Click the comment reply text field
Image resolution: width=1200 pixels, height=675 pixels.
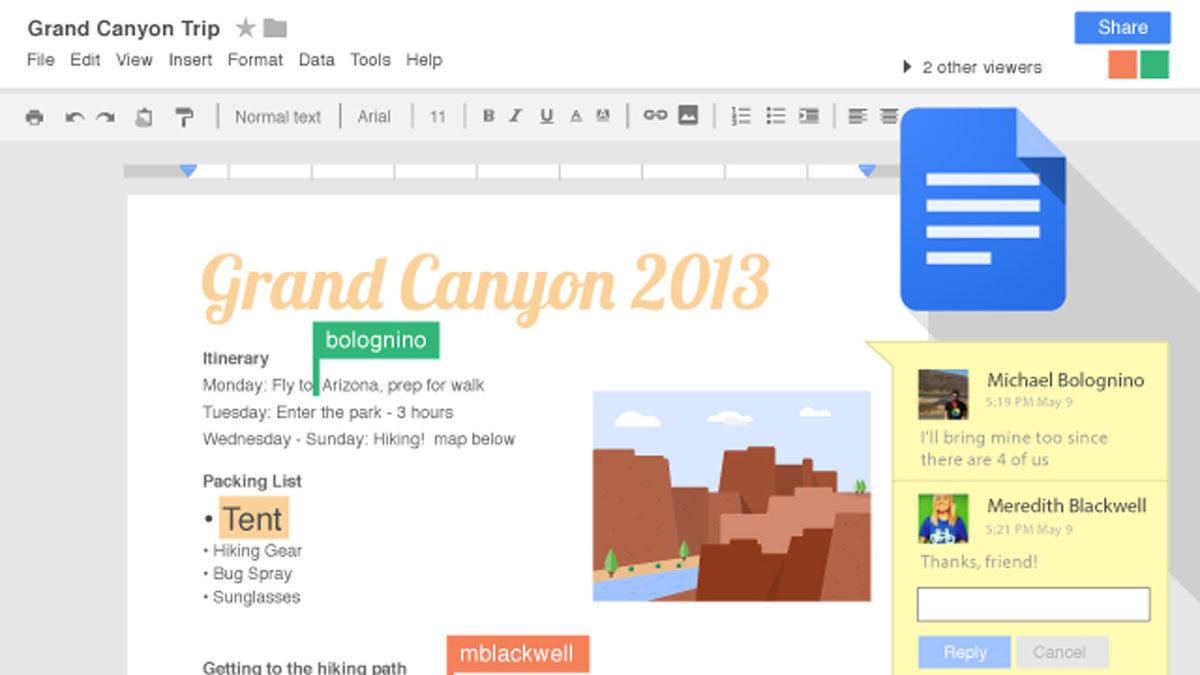1033,604
